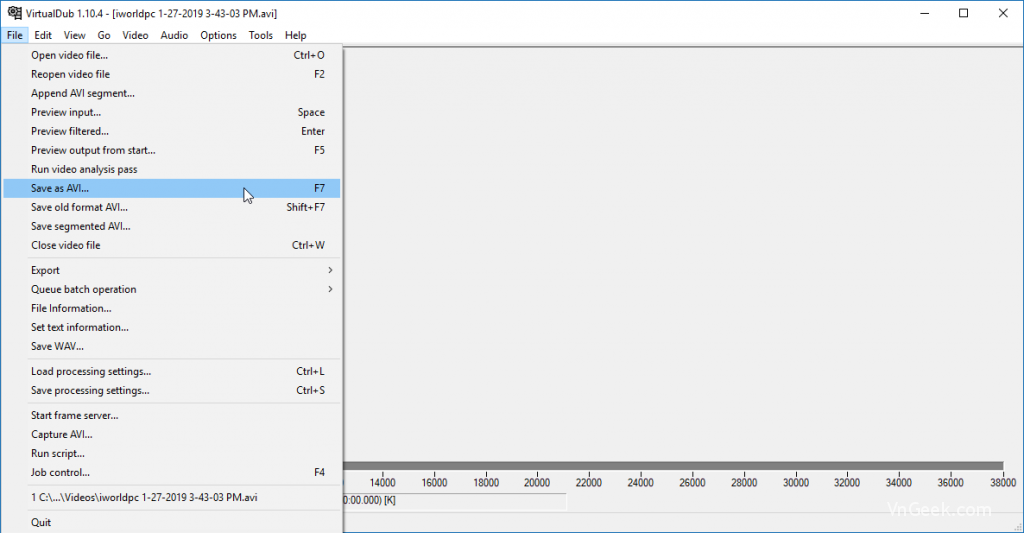Choose Append AVI segment...

(x=172, y=93)
